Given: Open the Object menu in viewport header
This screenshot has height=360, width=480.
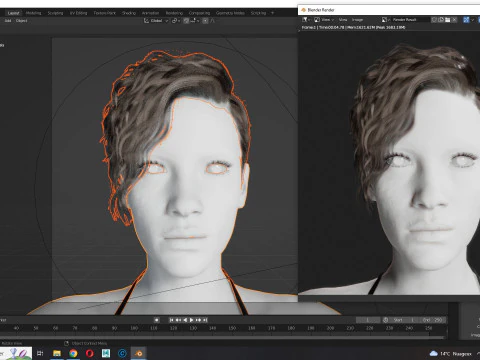Looking at the screenshot, I should (22, 21).
